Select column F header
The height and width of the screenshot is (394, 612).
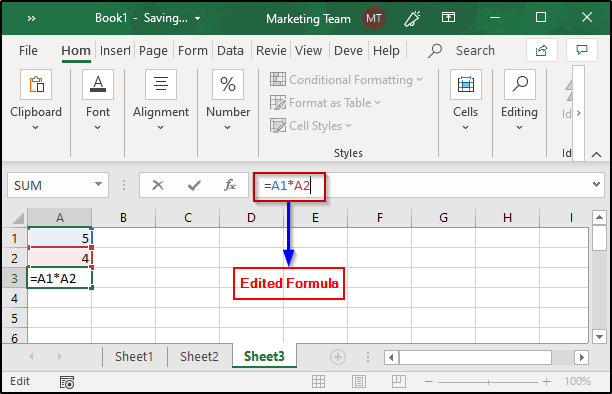coord(379,218)
